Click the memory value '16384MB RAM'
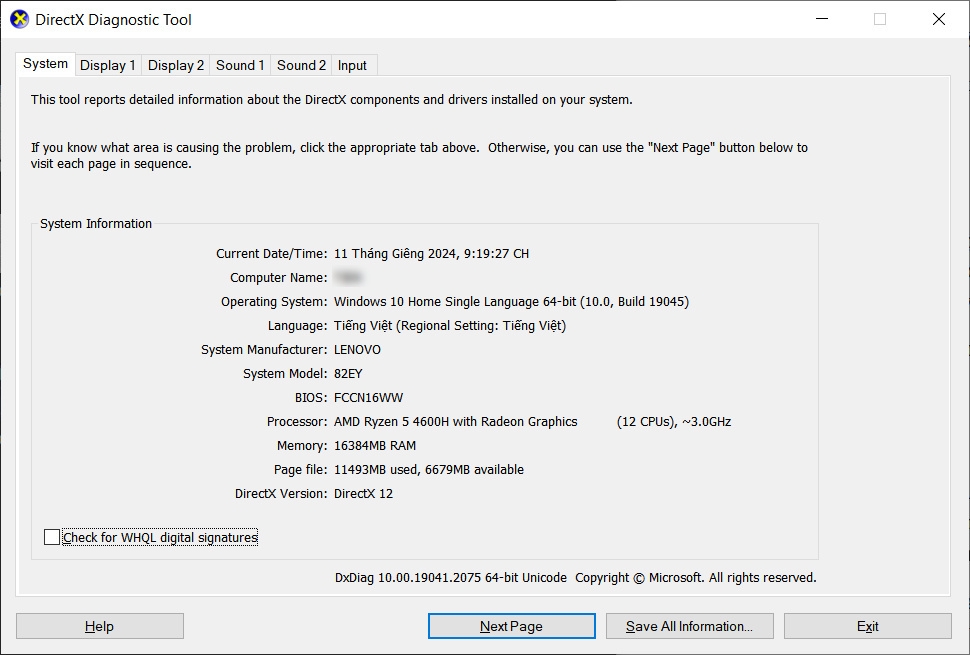 [375, 445]
